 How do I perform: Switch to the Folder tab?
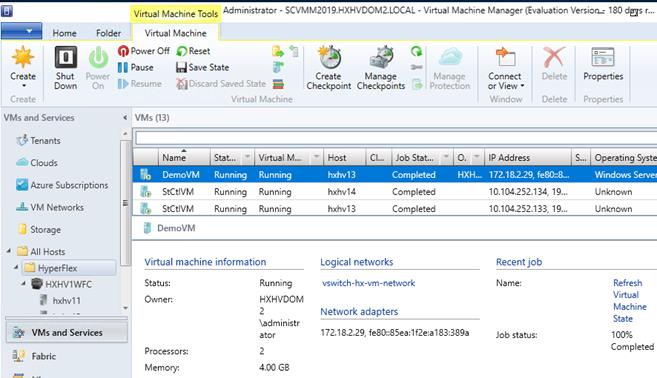(108, 33)
